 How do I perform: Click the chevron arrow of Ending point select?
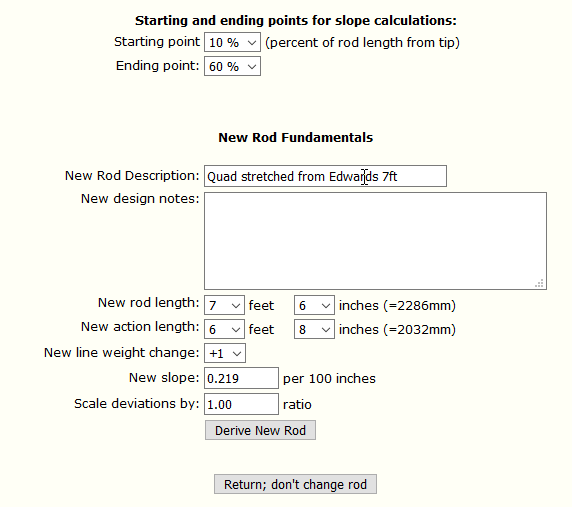[x=252, y=67]
